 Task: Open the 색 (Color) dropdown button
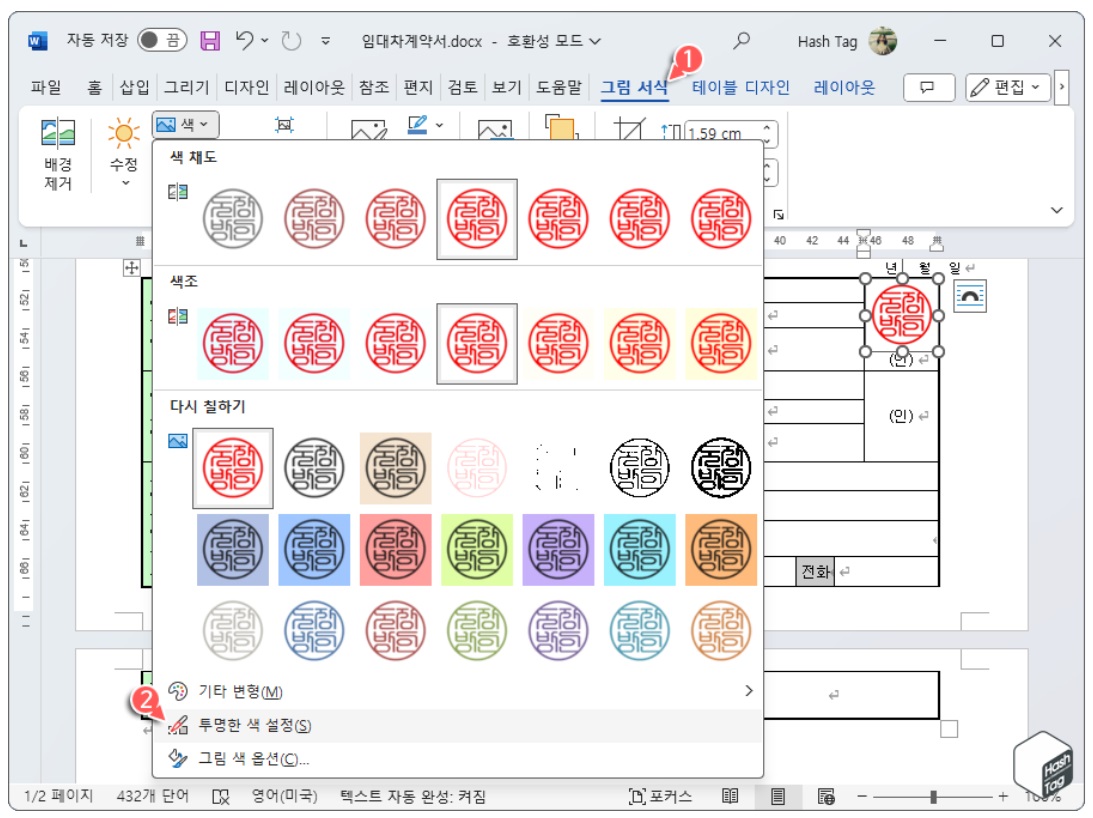[185, 125]
